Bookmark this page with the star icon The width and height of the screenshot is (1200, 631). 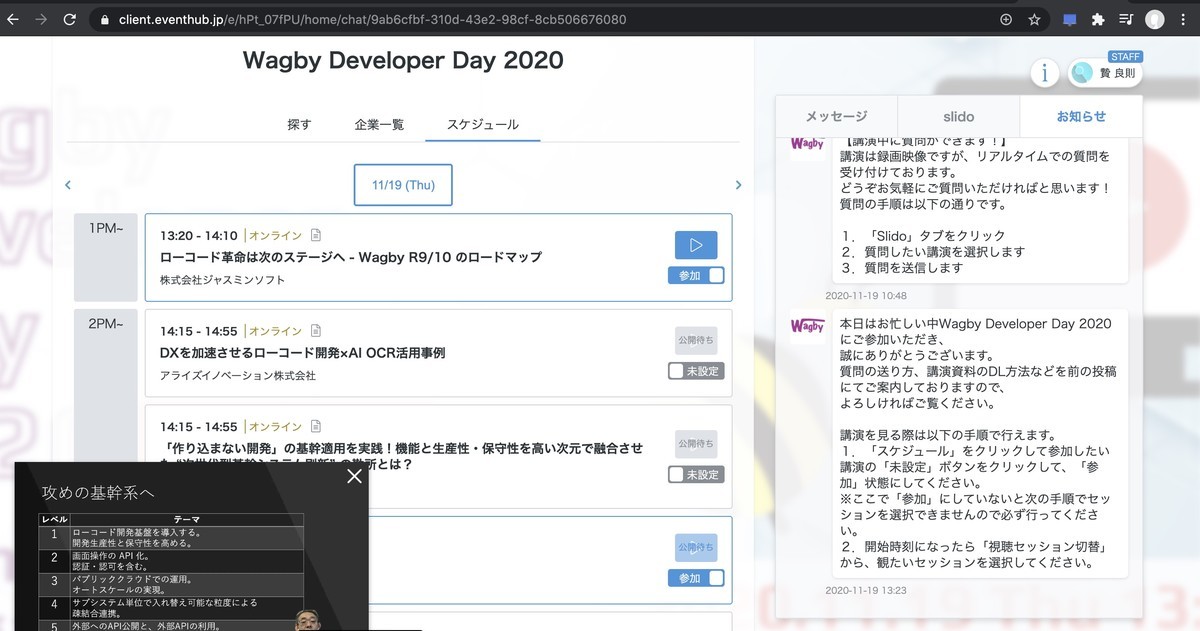coord(1035,19)
